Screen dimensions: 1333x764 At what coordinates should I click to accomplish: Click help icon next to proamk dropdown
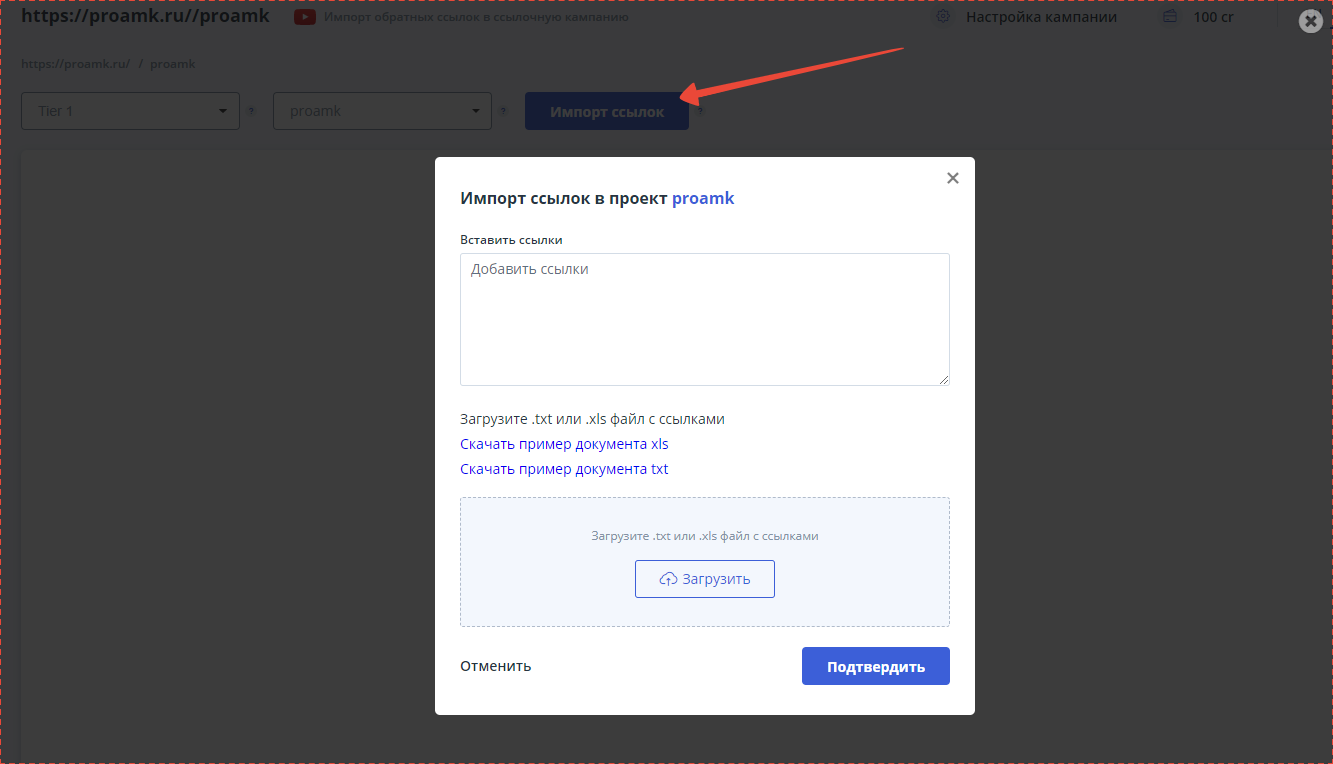(504, 111)
